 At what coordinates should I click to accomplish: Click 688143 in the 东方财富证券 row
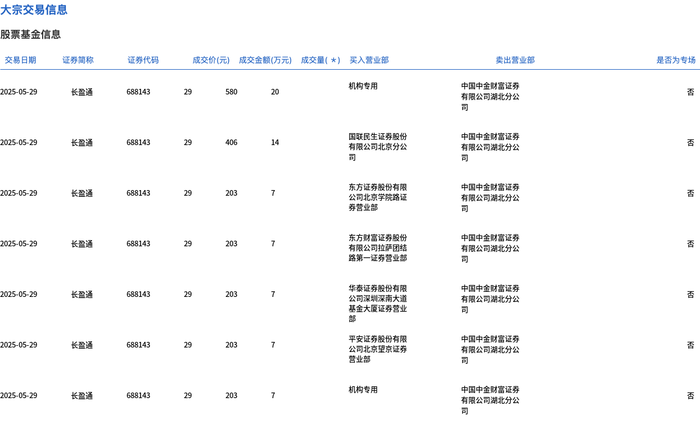pyautogui.click(x=138, y=244)
